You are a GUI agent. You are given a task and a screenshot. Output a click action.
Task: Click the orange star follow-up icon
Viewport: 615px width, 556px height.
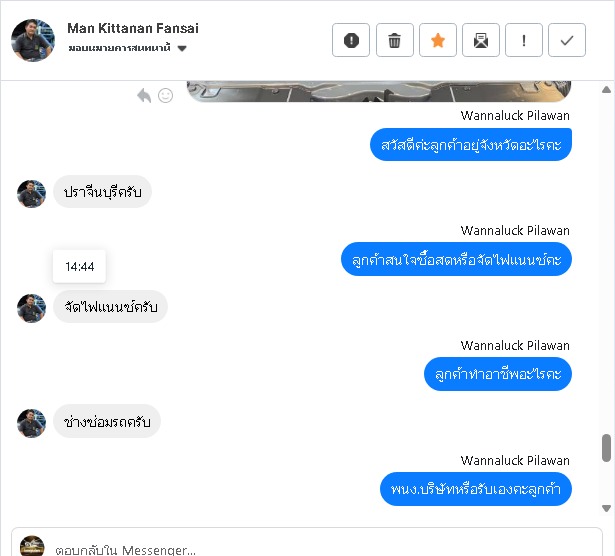point(437,40)
